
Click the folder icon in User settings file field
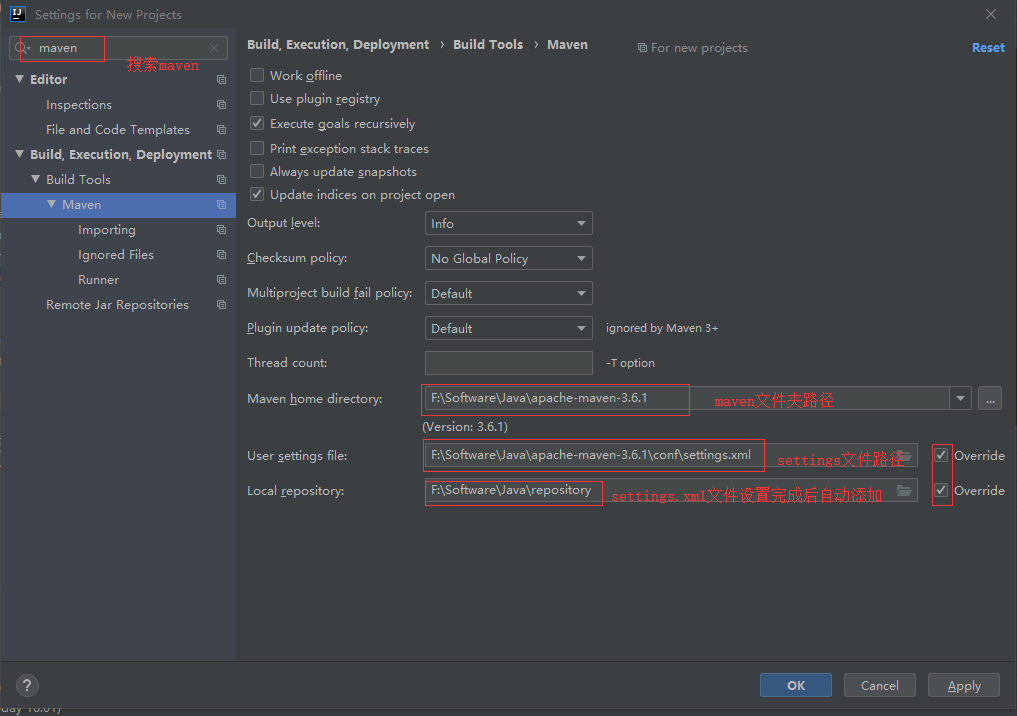coord(905,456)
